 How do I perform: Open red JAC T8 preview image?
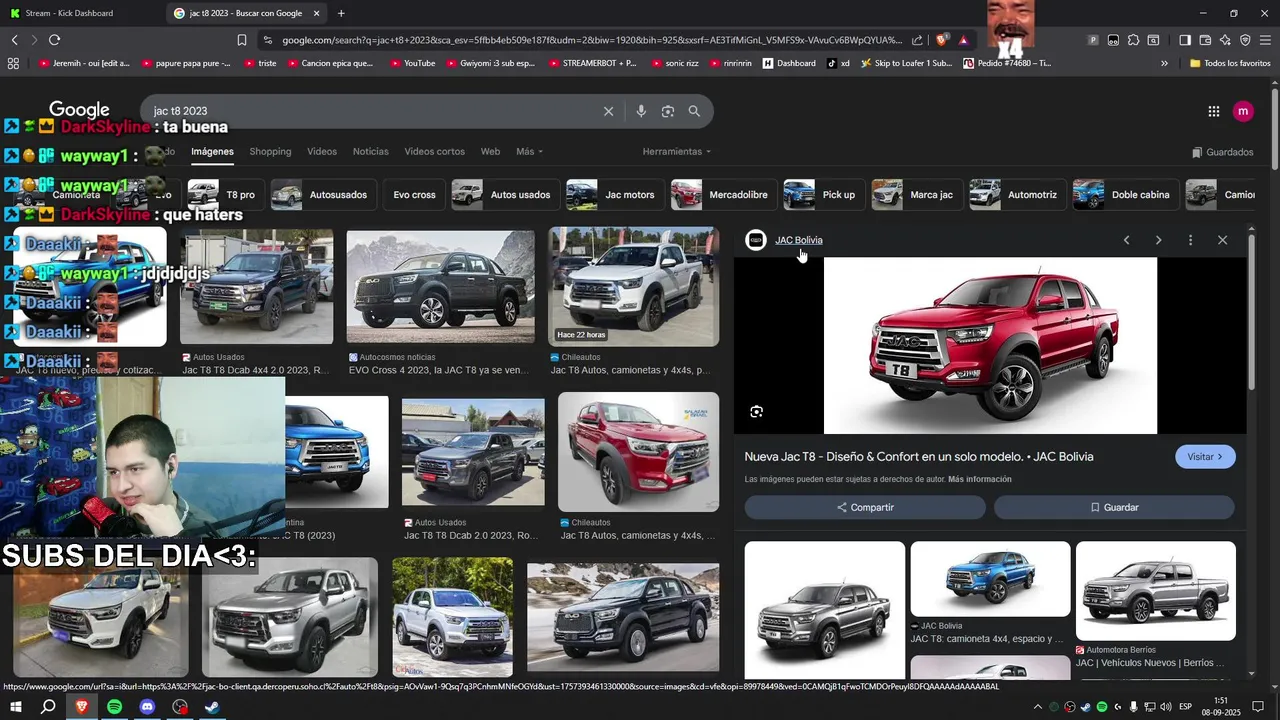990,346
